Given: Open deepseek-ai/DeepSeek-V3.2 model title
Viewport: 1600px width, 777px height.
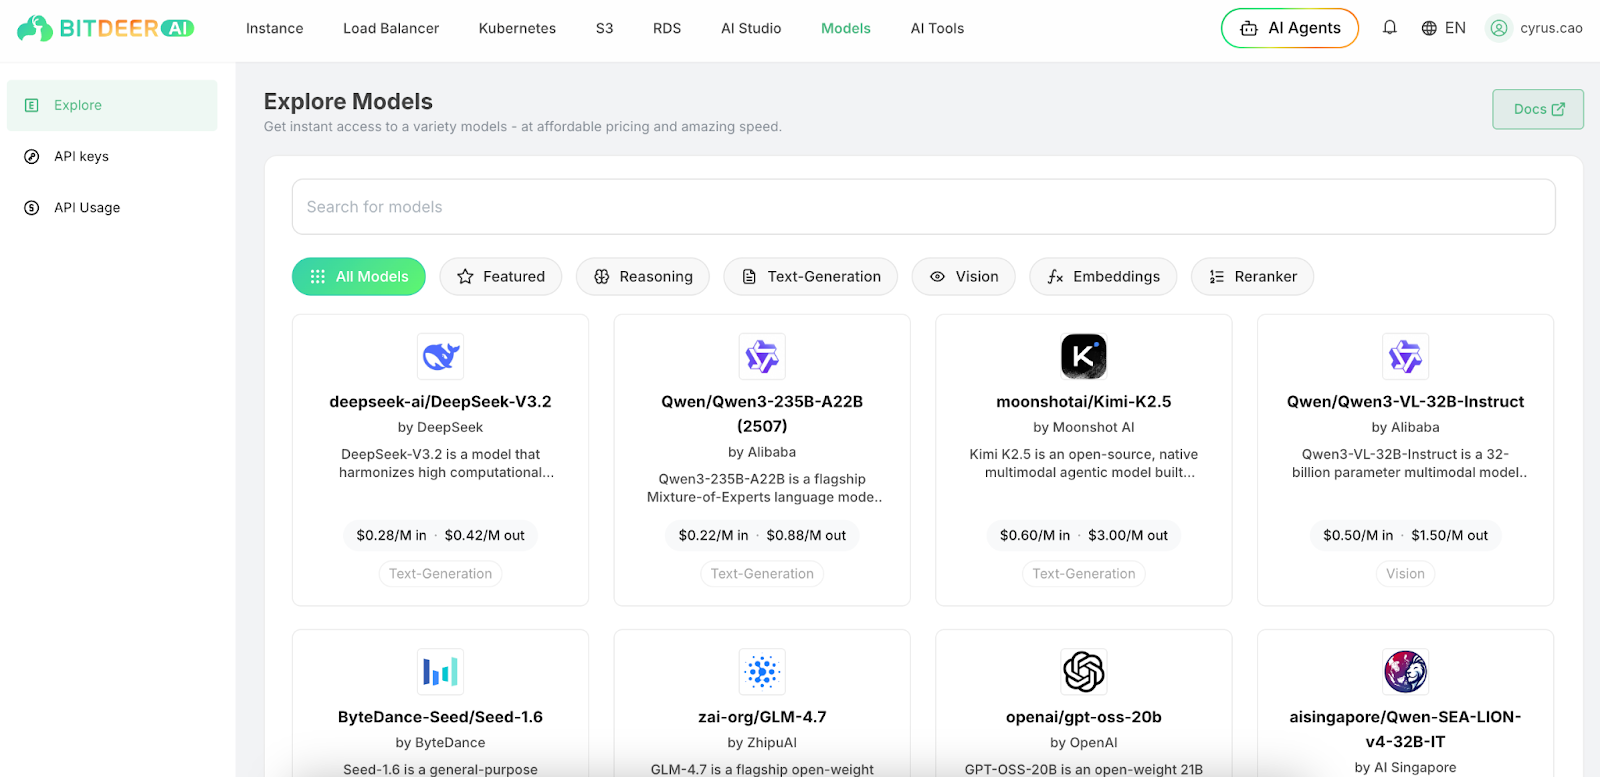Looking at the screenshot, I should 440,401.
